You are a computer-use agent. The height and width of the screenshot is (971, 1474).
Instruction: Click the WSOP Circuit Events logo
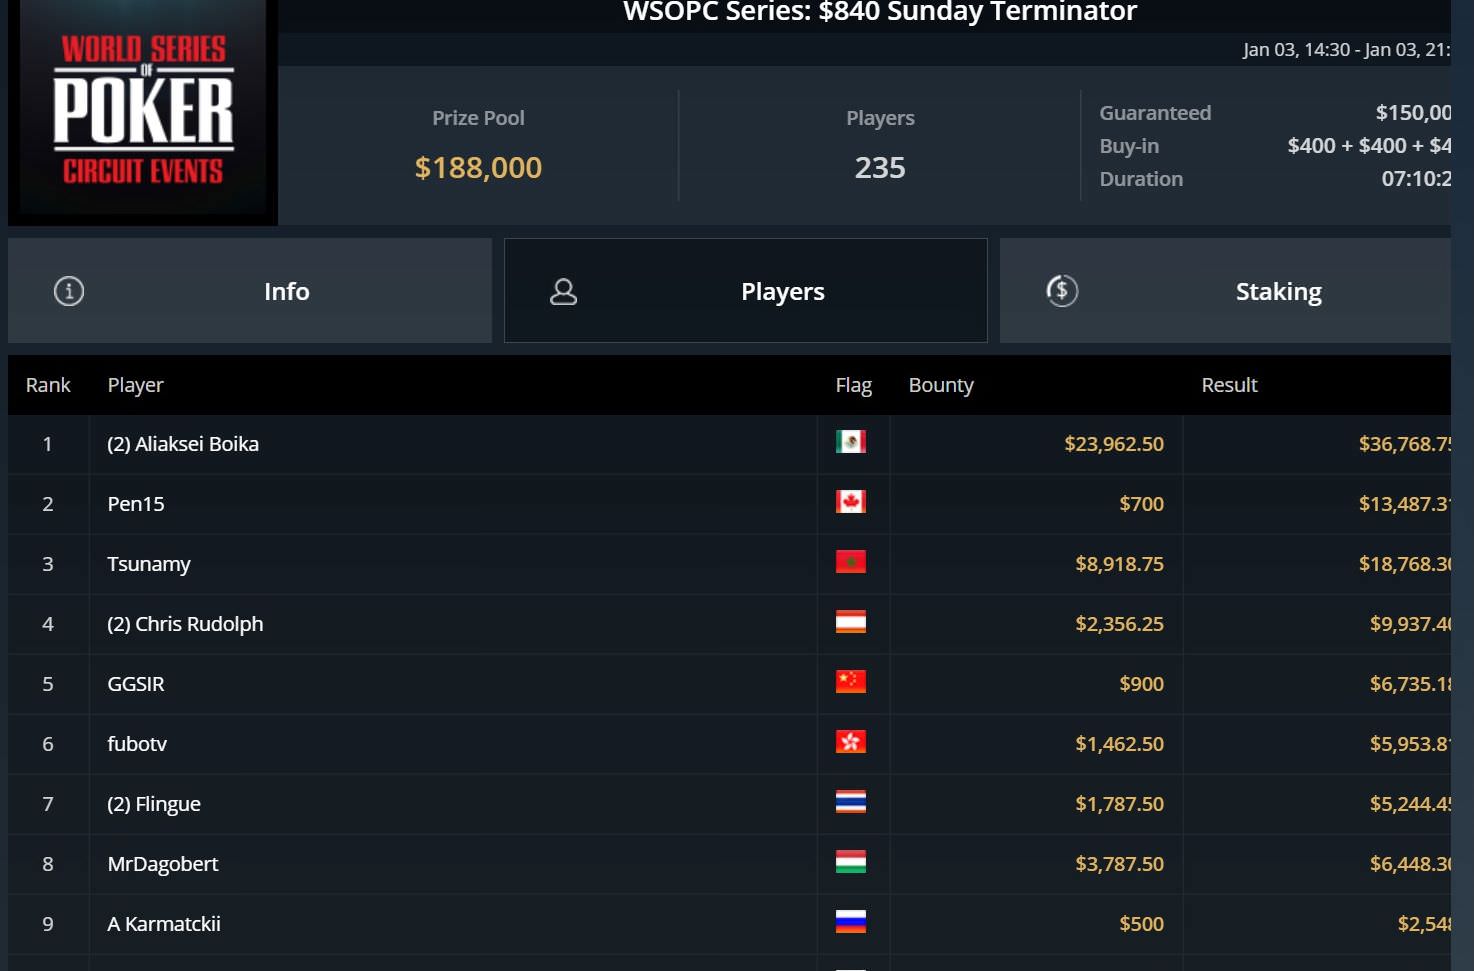tap(143, 110)
